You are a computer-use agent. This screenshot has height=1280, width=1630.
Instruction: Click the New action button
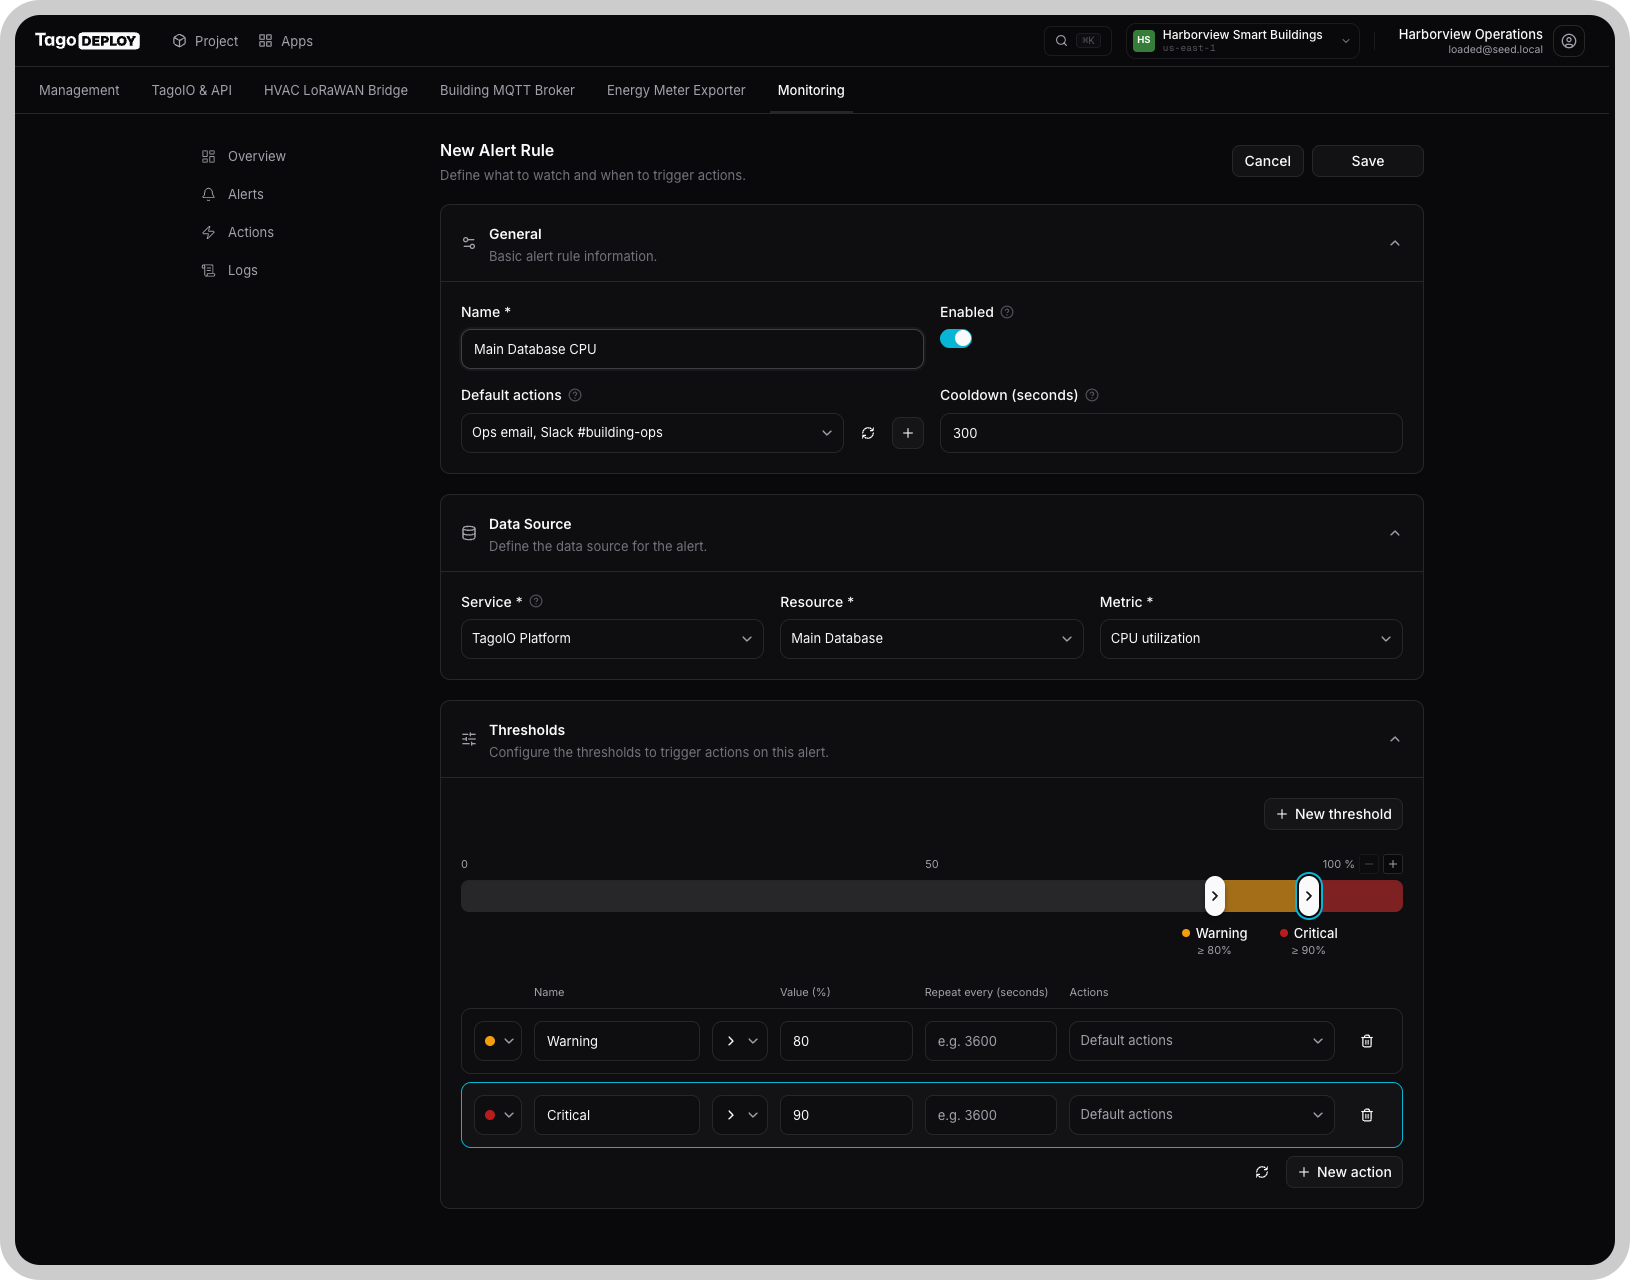(1344, 1172)
